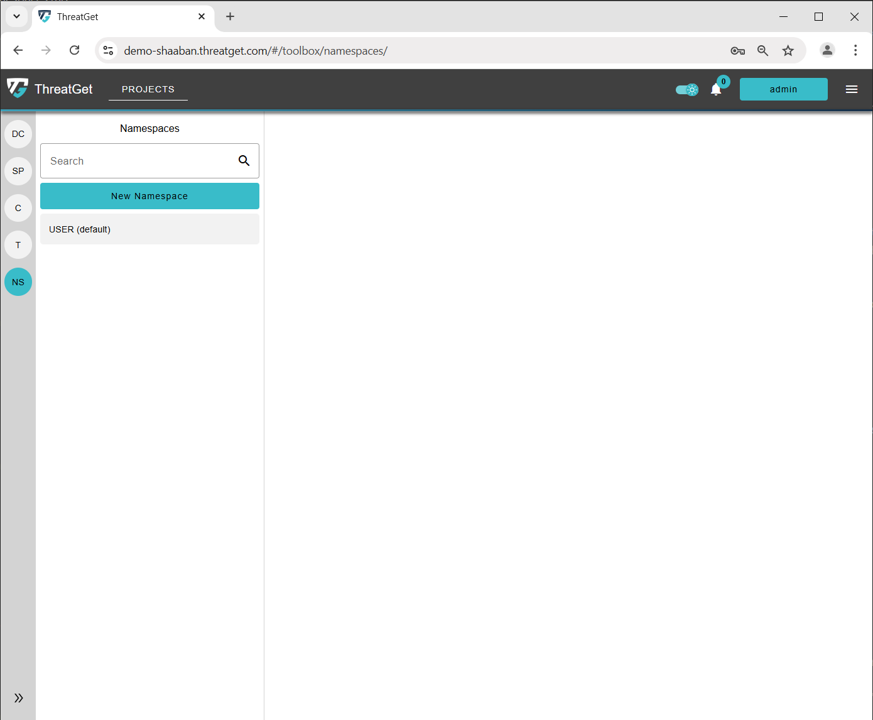The width and height of the screenshot is (873, 720).
Task: Click the admin user button
Action: tap(783, 89)
